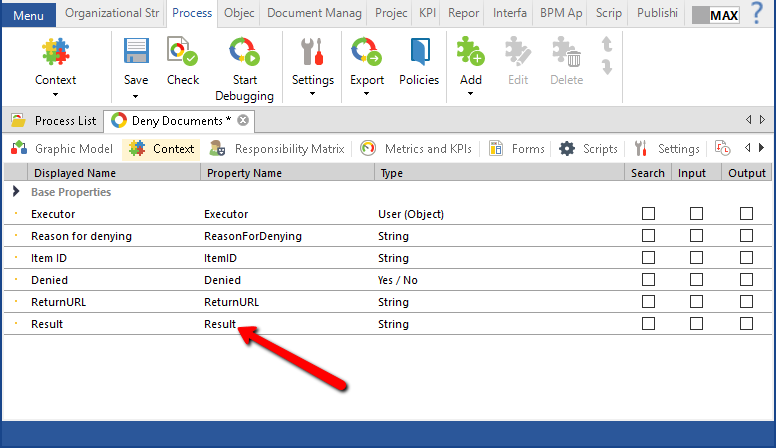
Task: Click the Export icon
Action: 367,53
